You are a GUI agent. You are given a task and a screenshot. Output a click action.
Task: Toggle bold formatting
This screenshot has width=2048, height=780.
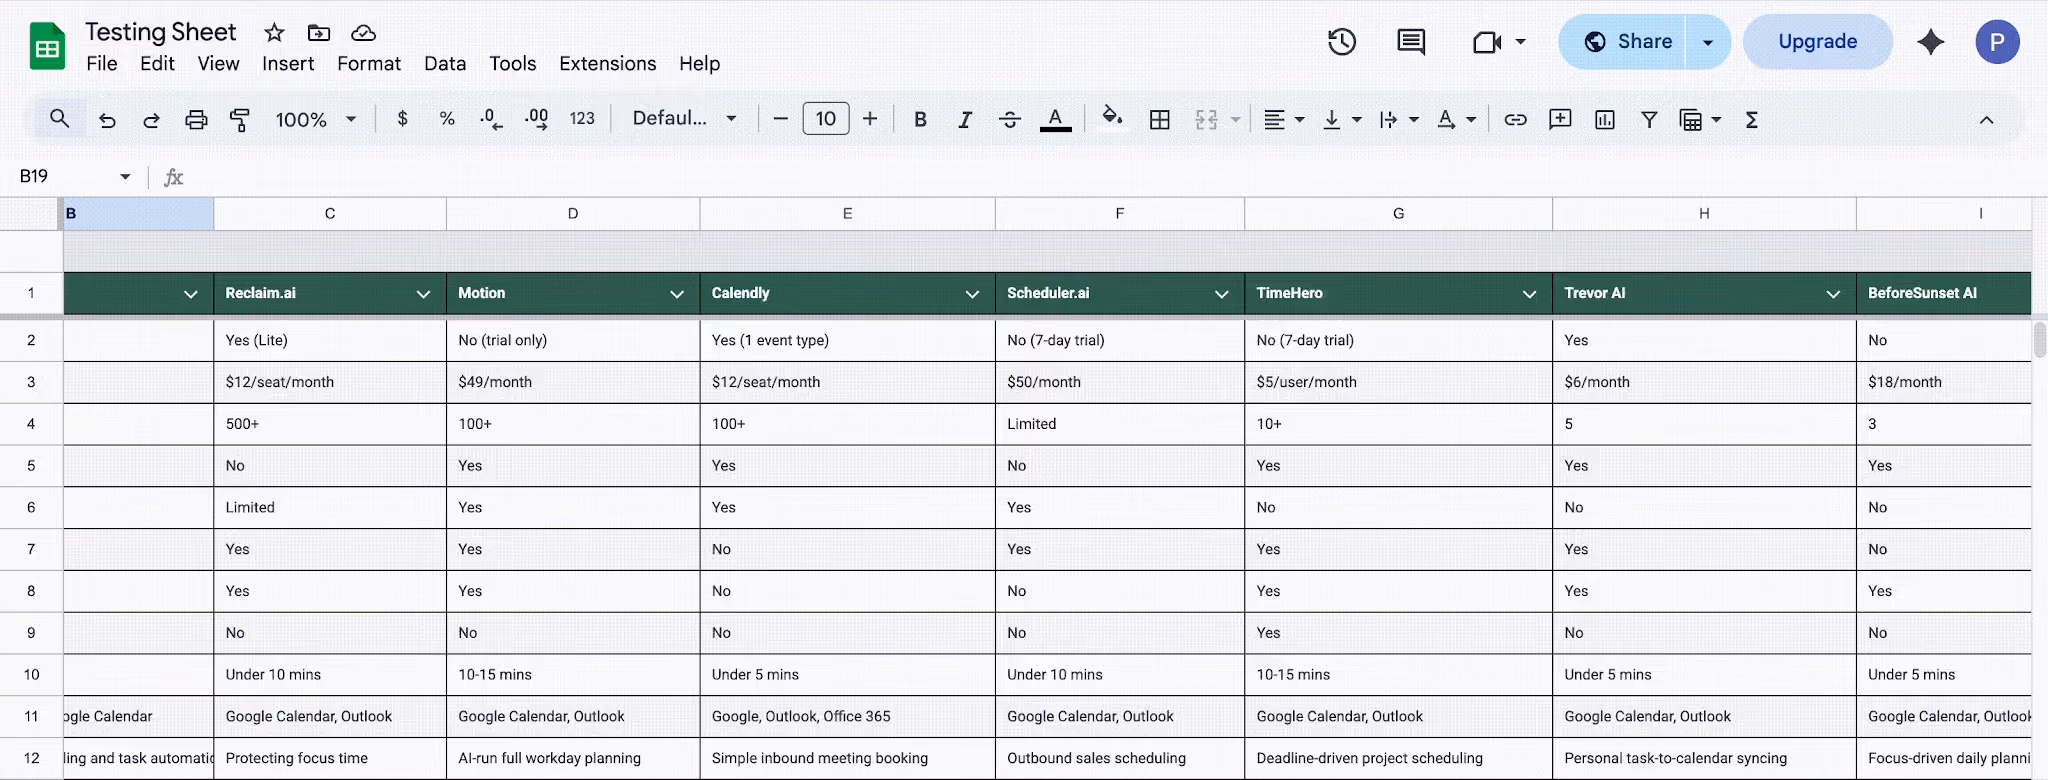[x=920, y=120]
